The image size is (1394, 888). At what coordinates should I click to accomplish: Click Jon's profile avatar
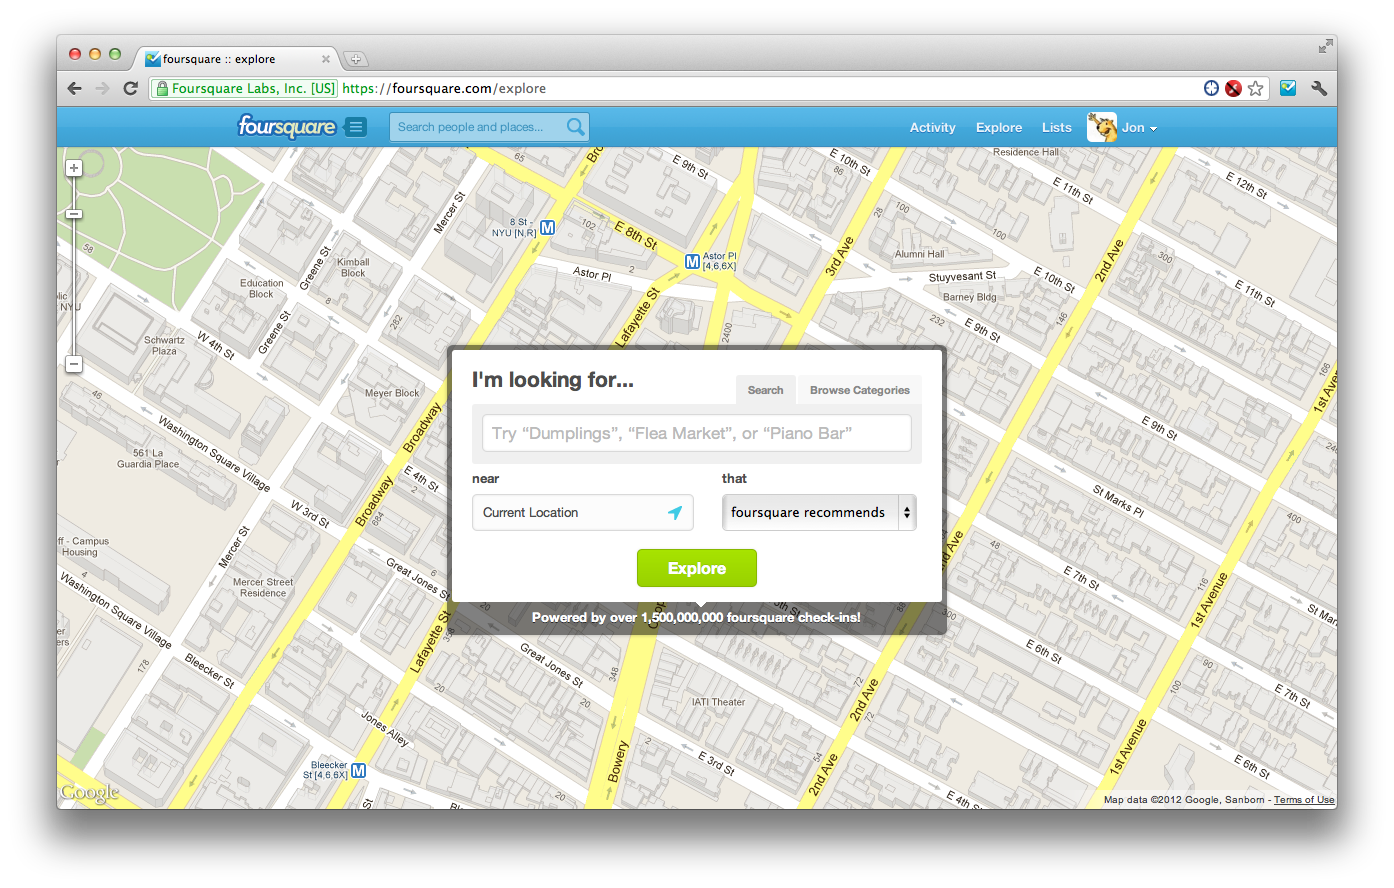[x=1102, y=127]
